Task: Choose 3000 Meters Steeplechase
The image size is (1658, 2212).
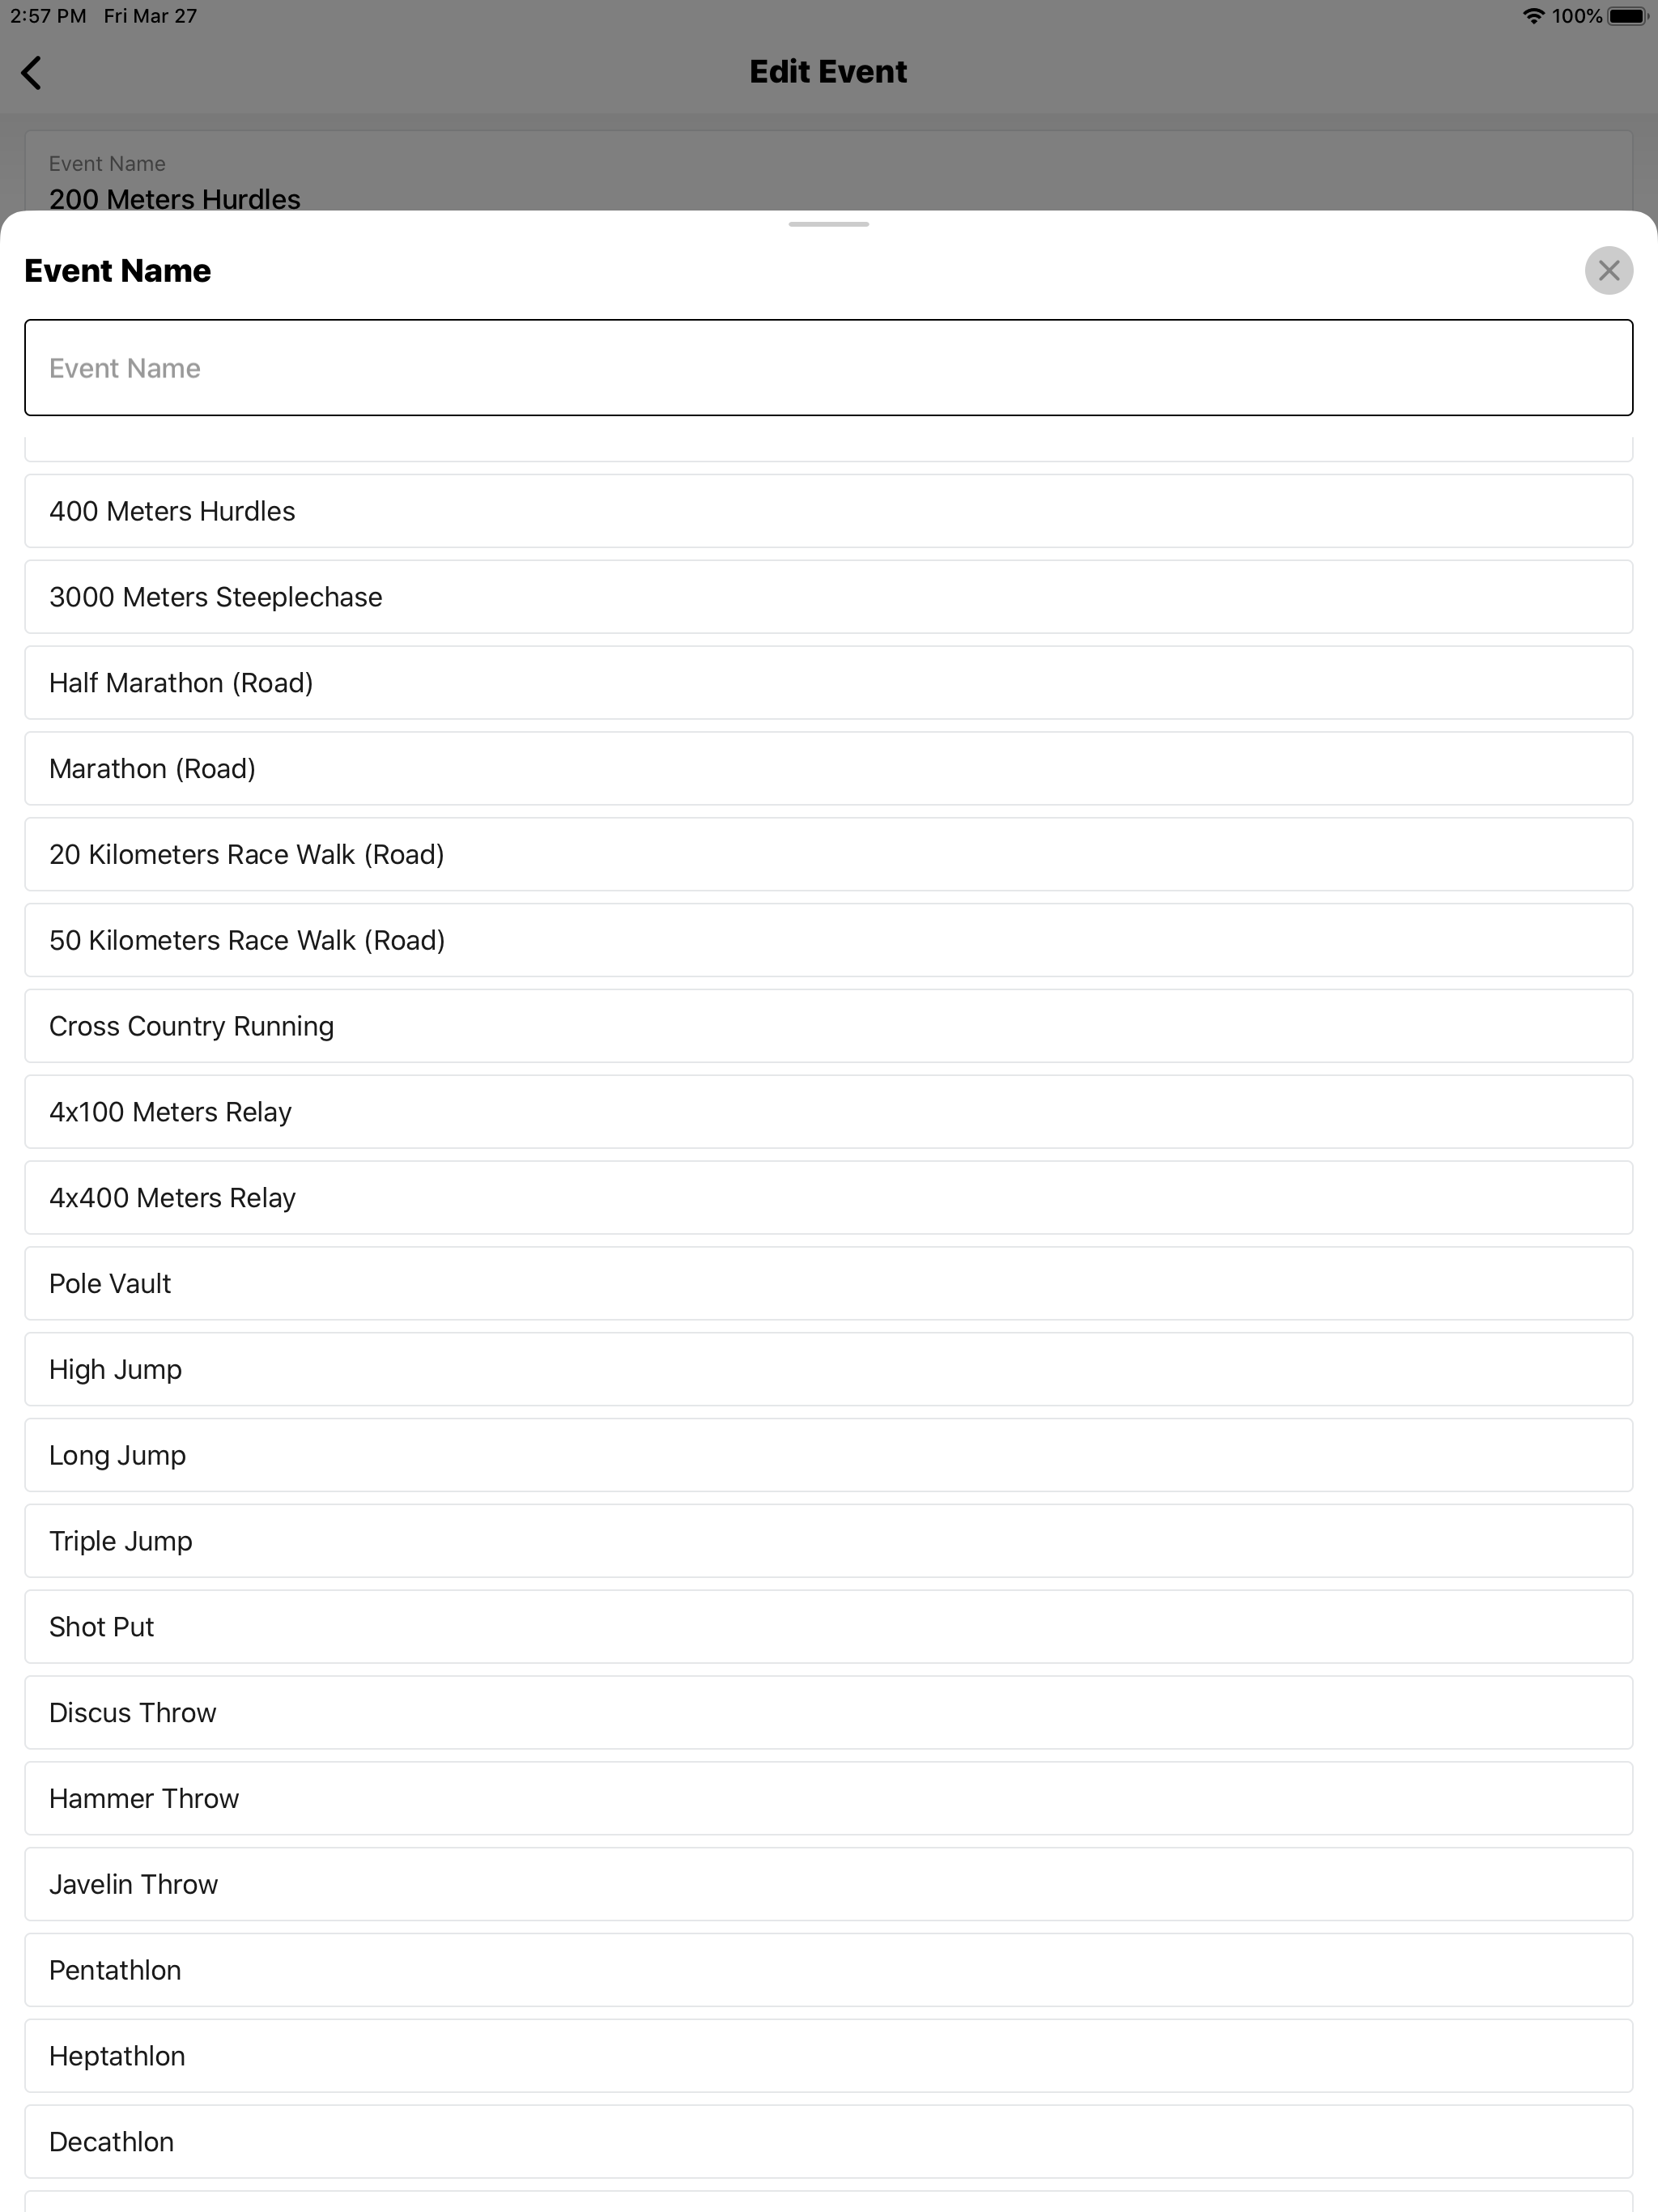Action: coord(828,597)
